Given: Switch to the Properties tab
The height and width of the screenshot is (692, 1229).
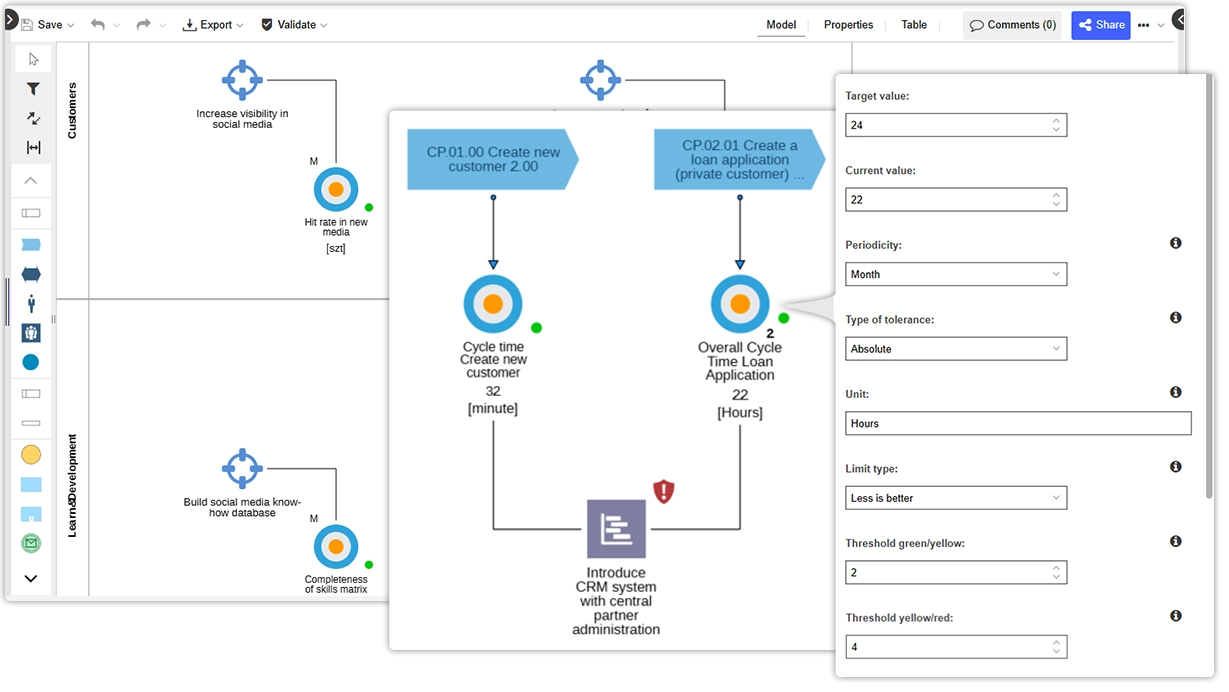Looking at the screenshot, I should [848, 25].
